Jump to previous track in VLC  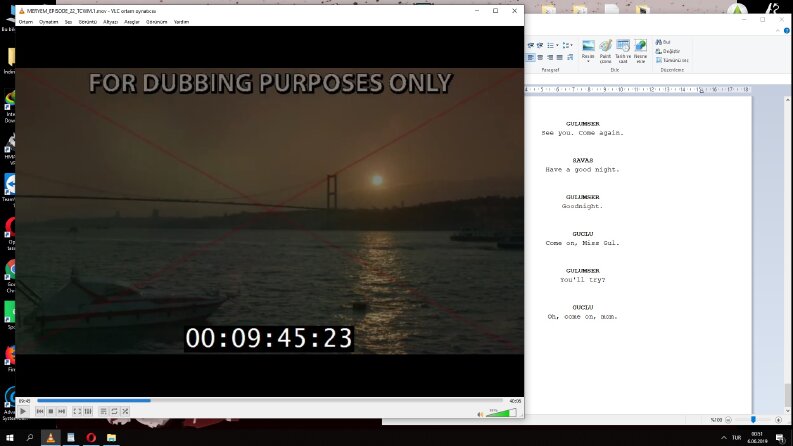pyautogui.click(x=40, y=412)
